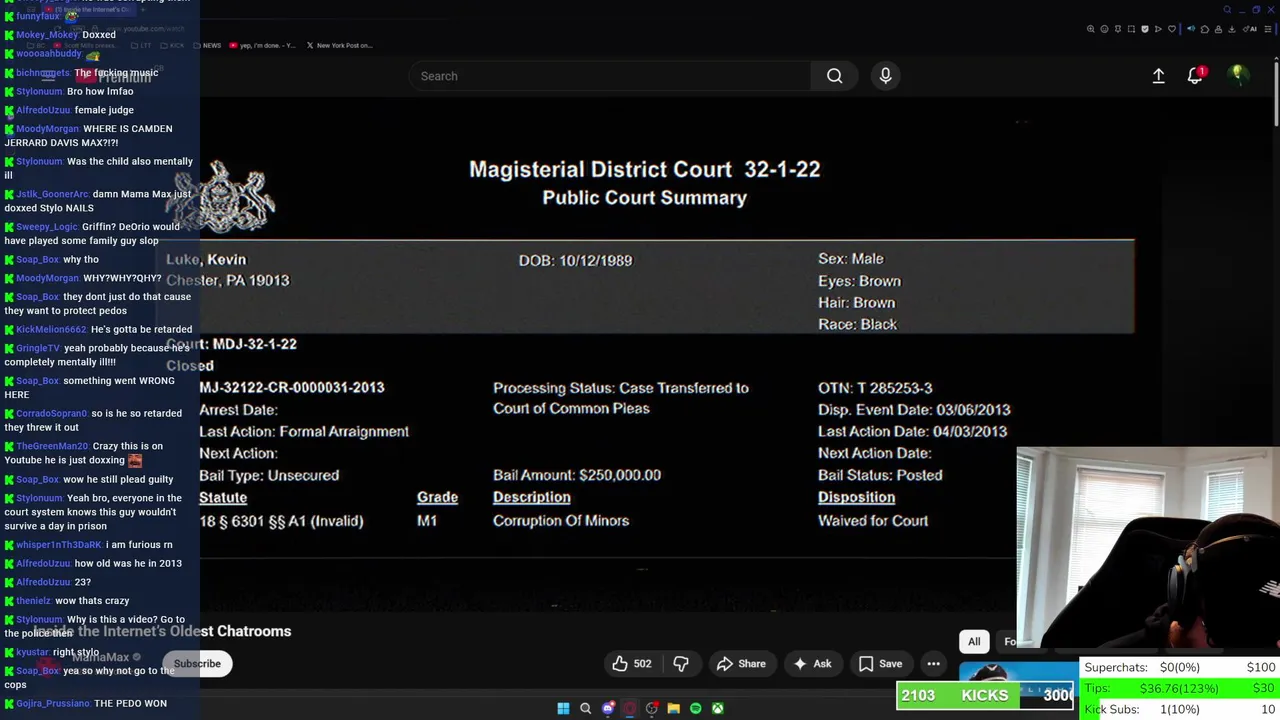Image resolution: width=1280 pixels, height=720 pixels.
Task: Open Windows taskbar search
Action: coord(586,708)
